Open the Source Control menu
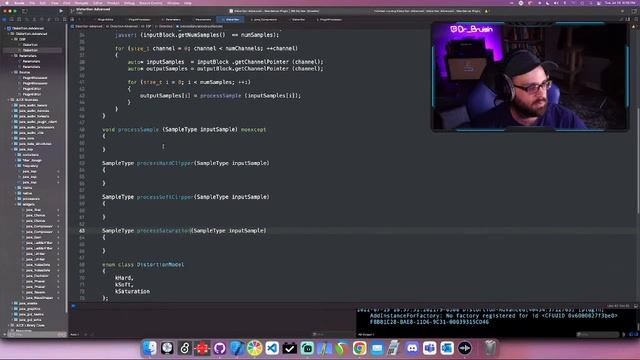 [151, 2]
